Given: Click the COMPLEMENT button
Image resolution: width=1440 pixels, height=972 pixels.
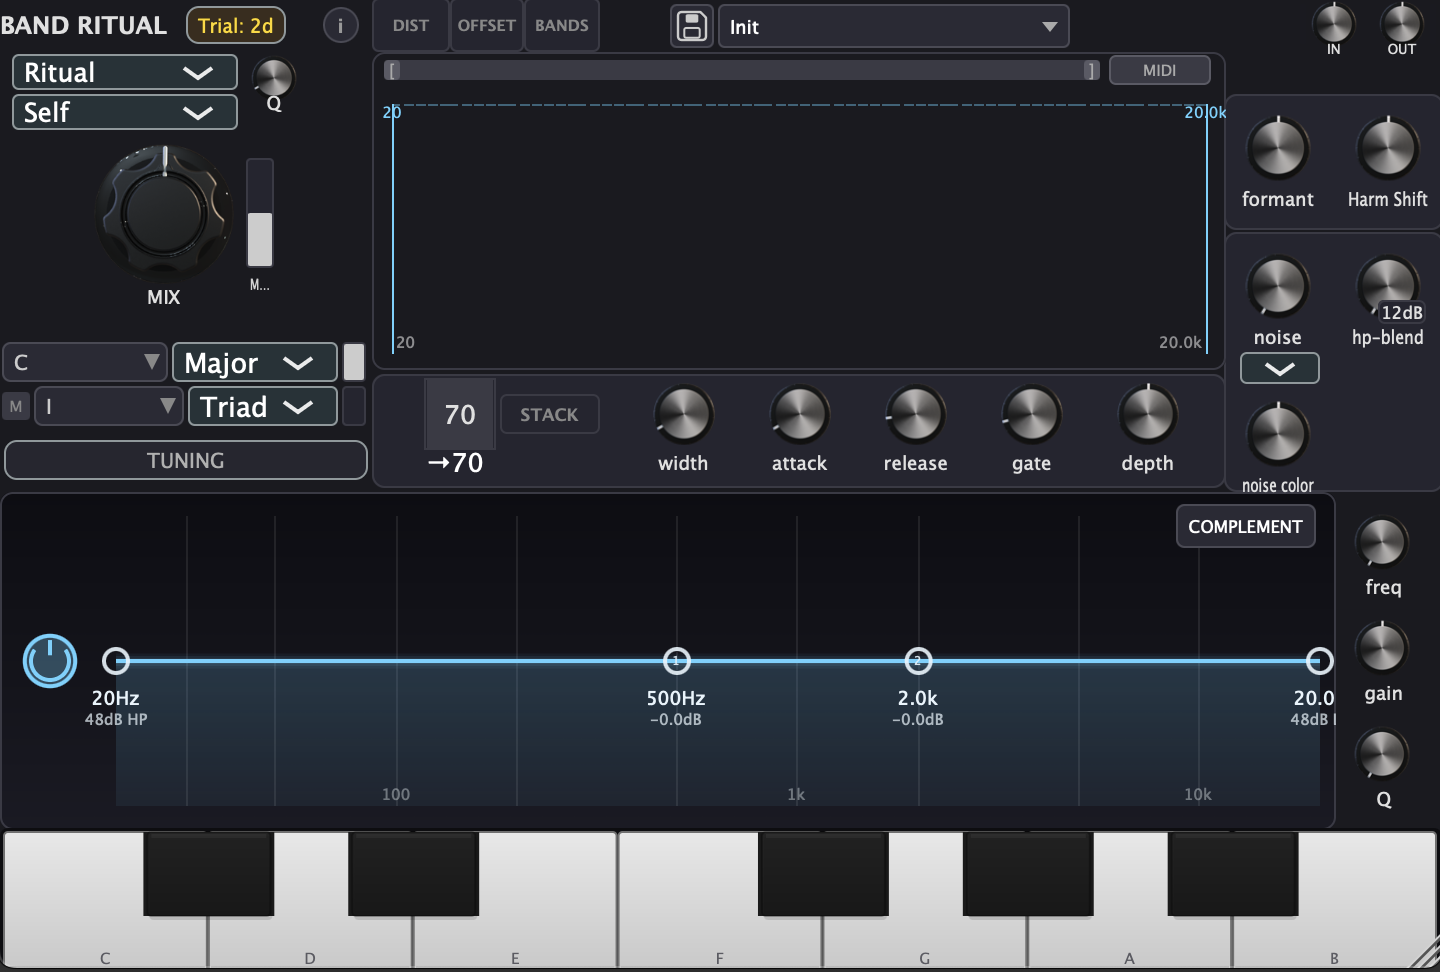Looking at the screenshot, I should [x=1245, y=526].
